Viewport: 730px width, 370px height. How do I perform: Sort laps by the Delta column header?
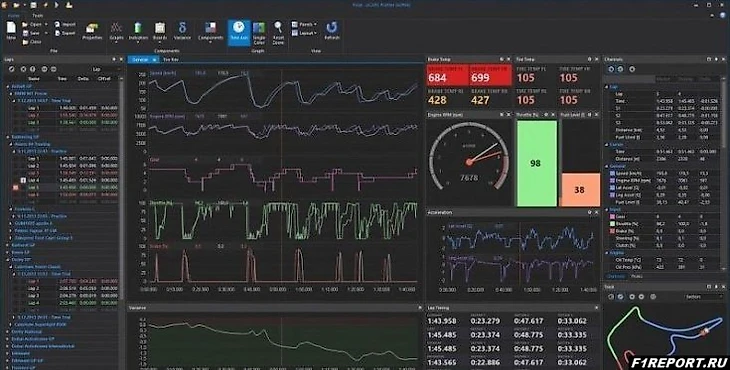pyautogui.click(x=83, y=79)
